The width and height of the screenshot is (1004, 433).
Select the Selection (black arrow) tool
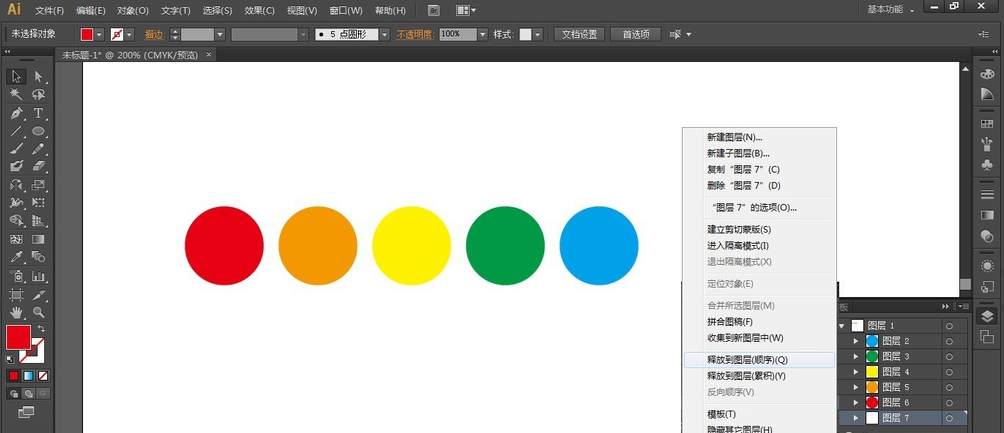click(16, 77)
